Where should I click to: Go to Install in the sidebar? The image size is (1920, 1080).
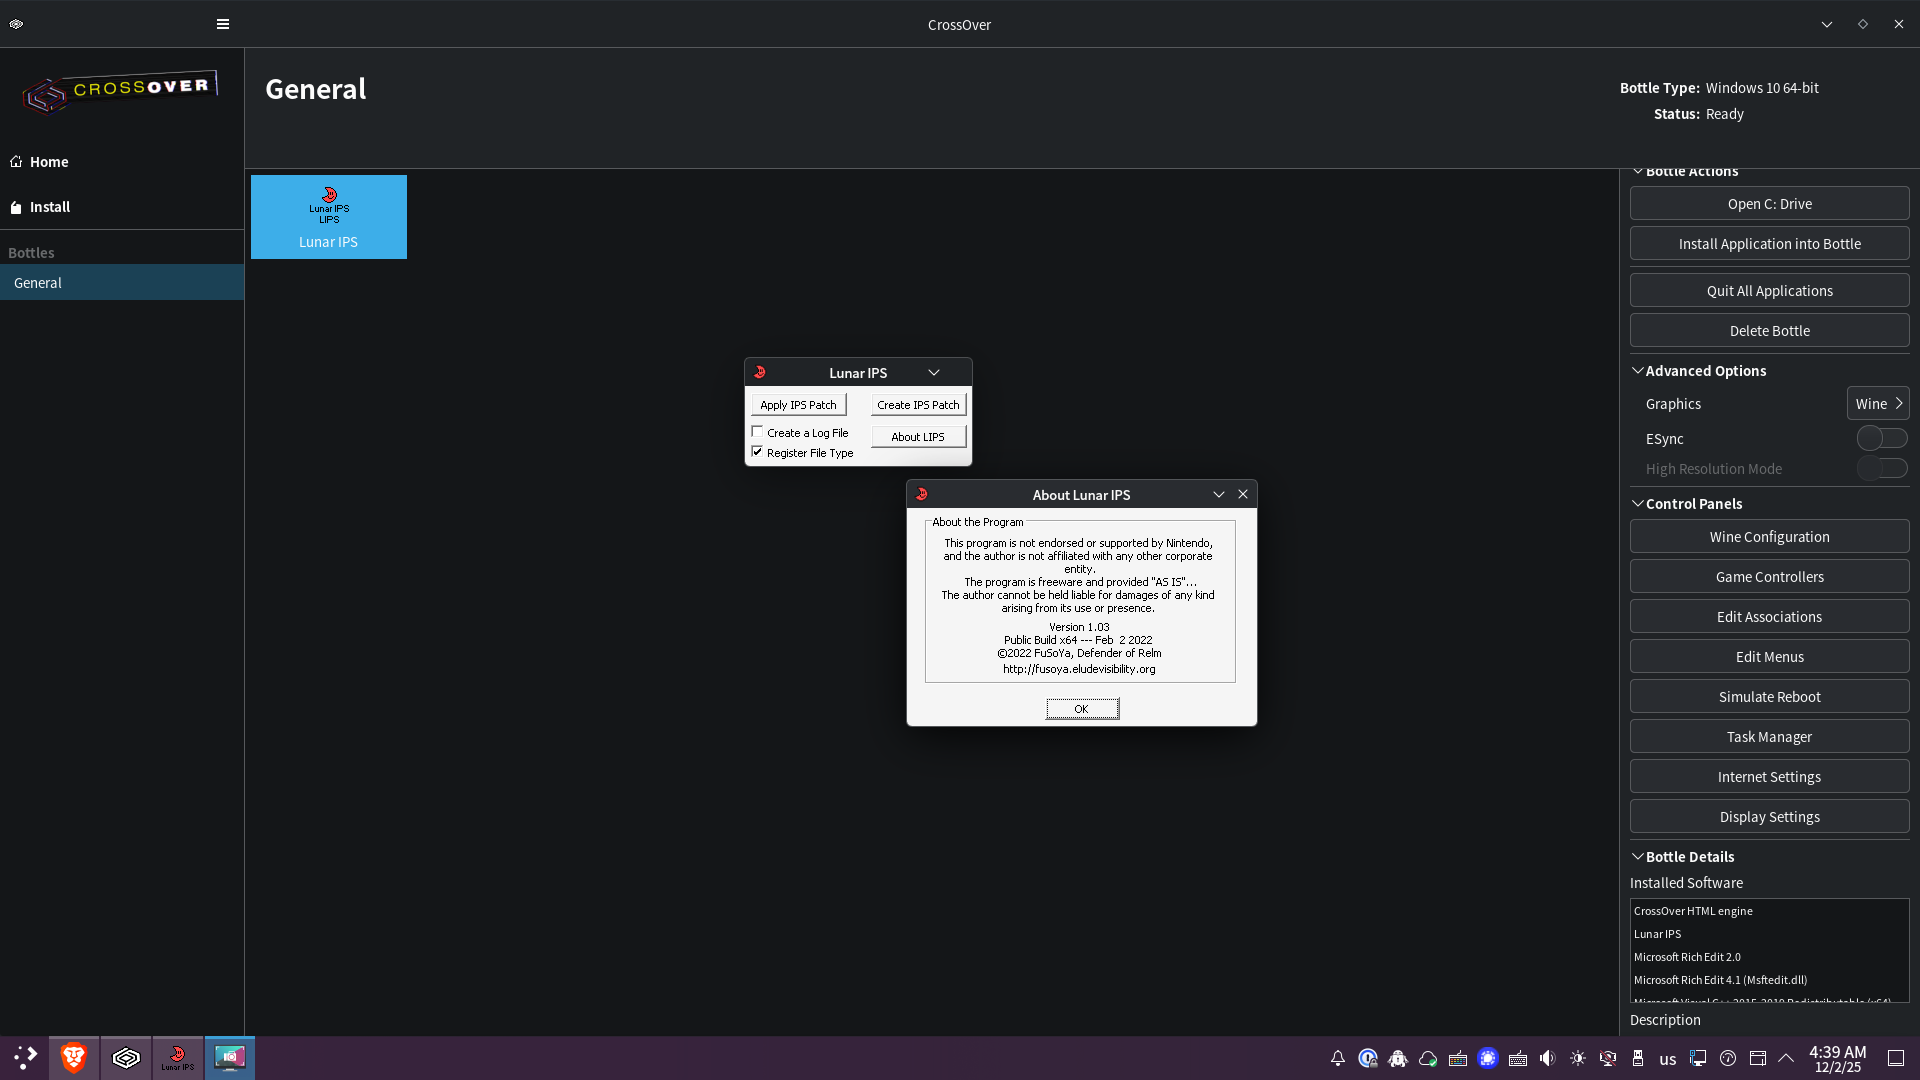[50, 207]
